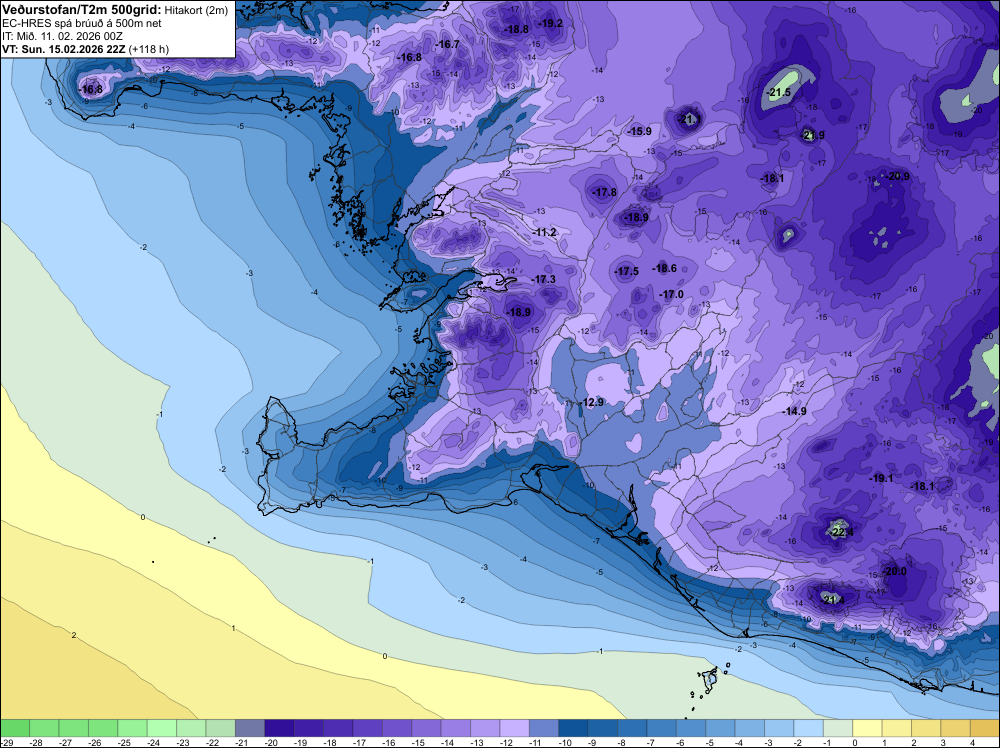Pick the light lavender legend swatch between -12 and -11
The image size is (1000, 748).
(x=515, y=728)
